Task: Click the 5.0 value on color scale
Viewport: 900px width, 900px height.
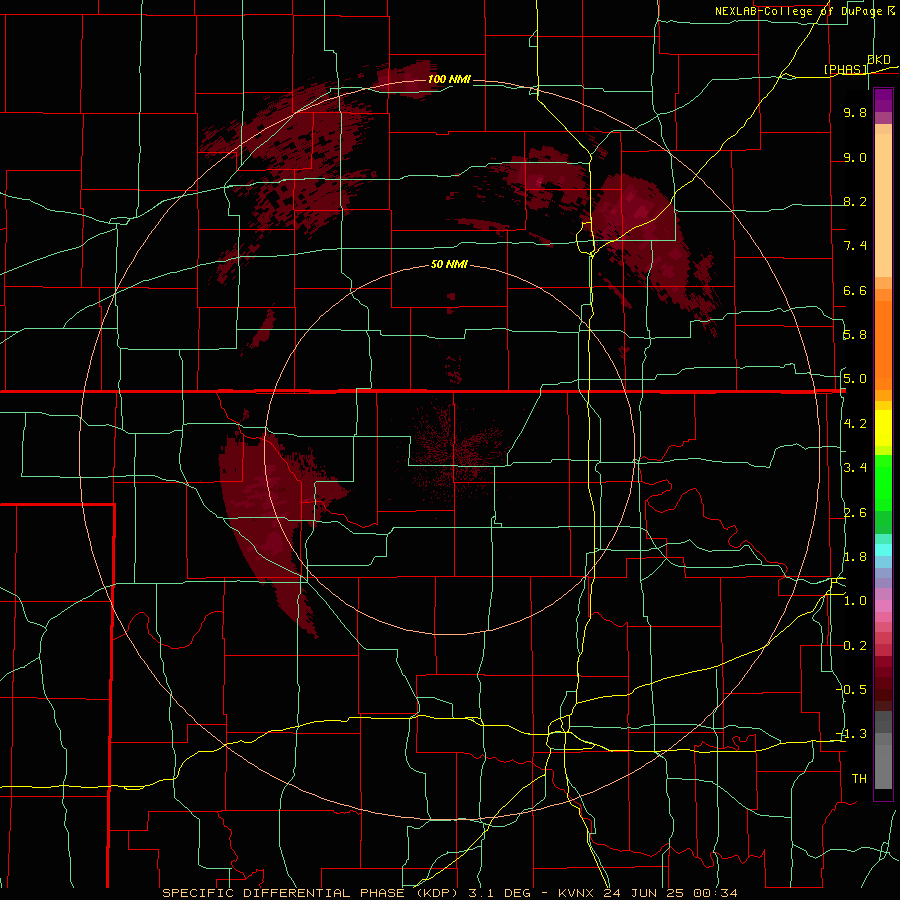Action: click(x=855, y=379)
